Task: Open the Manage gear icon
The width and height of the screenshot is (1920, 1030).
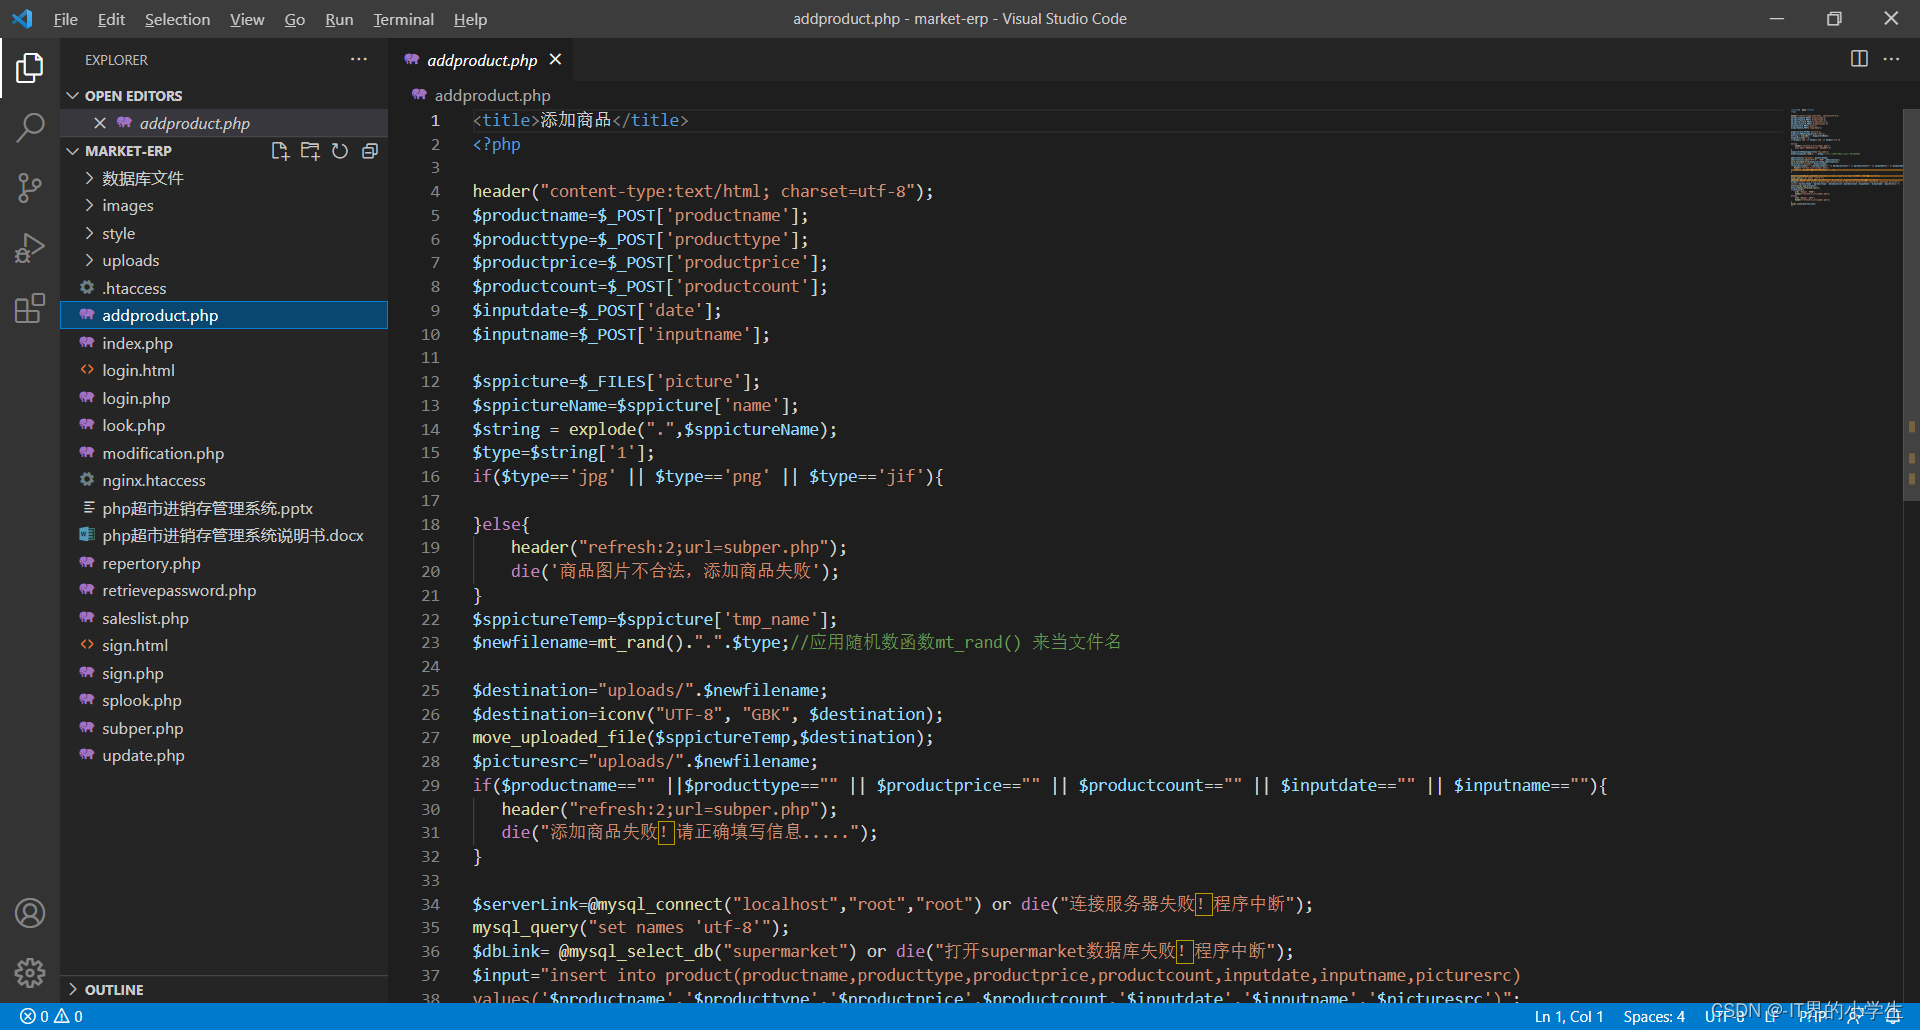Action: click(30, 972)
